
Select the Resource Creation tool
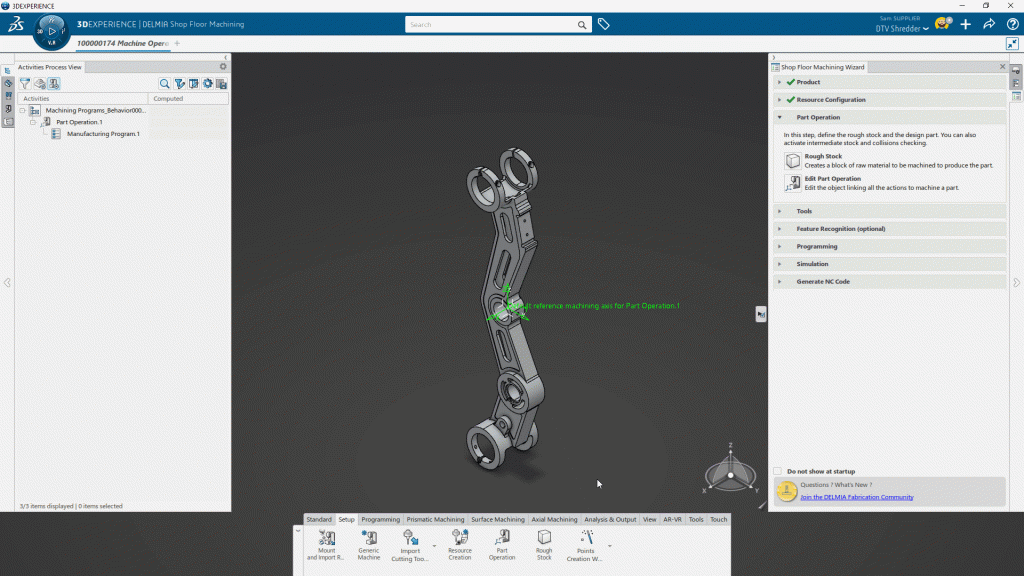tap(460, 538)
